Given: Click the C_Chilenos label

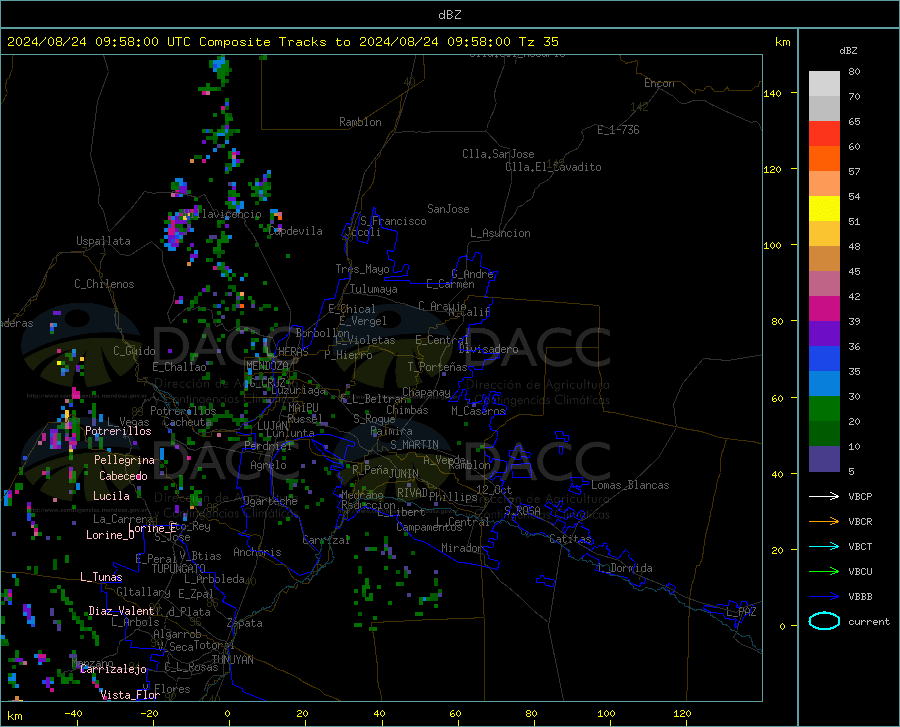Looking at the screenshot, I should point(104,284).
